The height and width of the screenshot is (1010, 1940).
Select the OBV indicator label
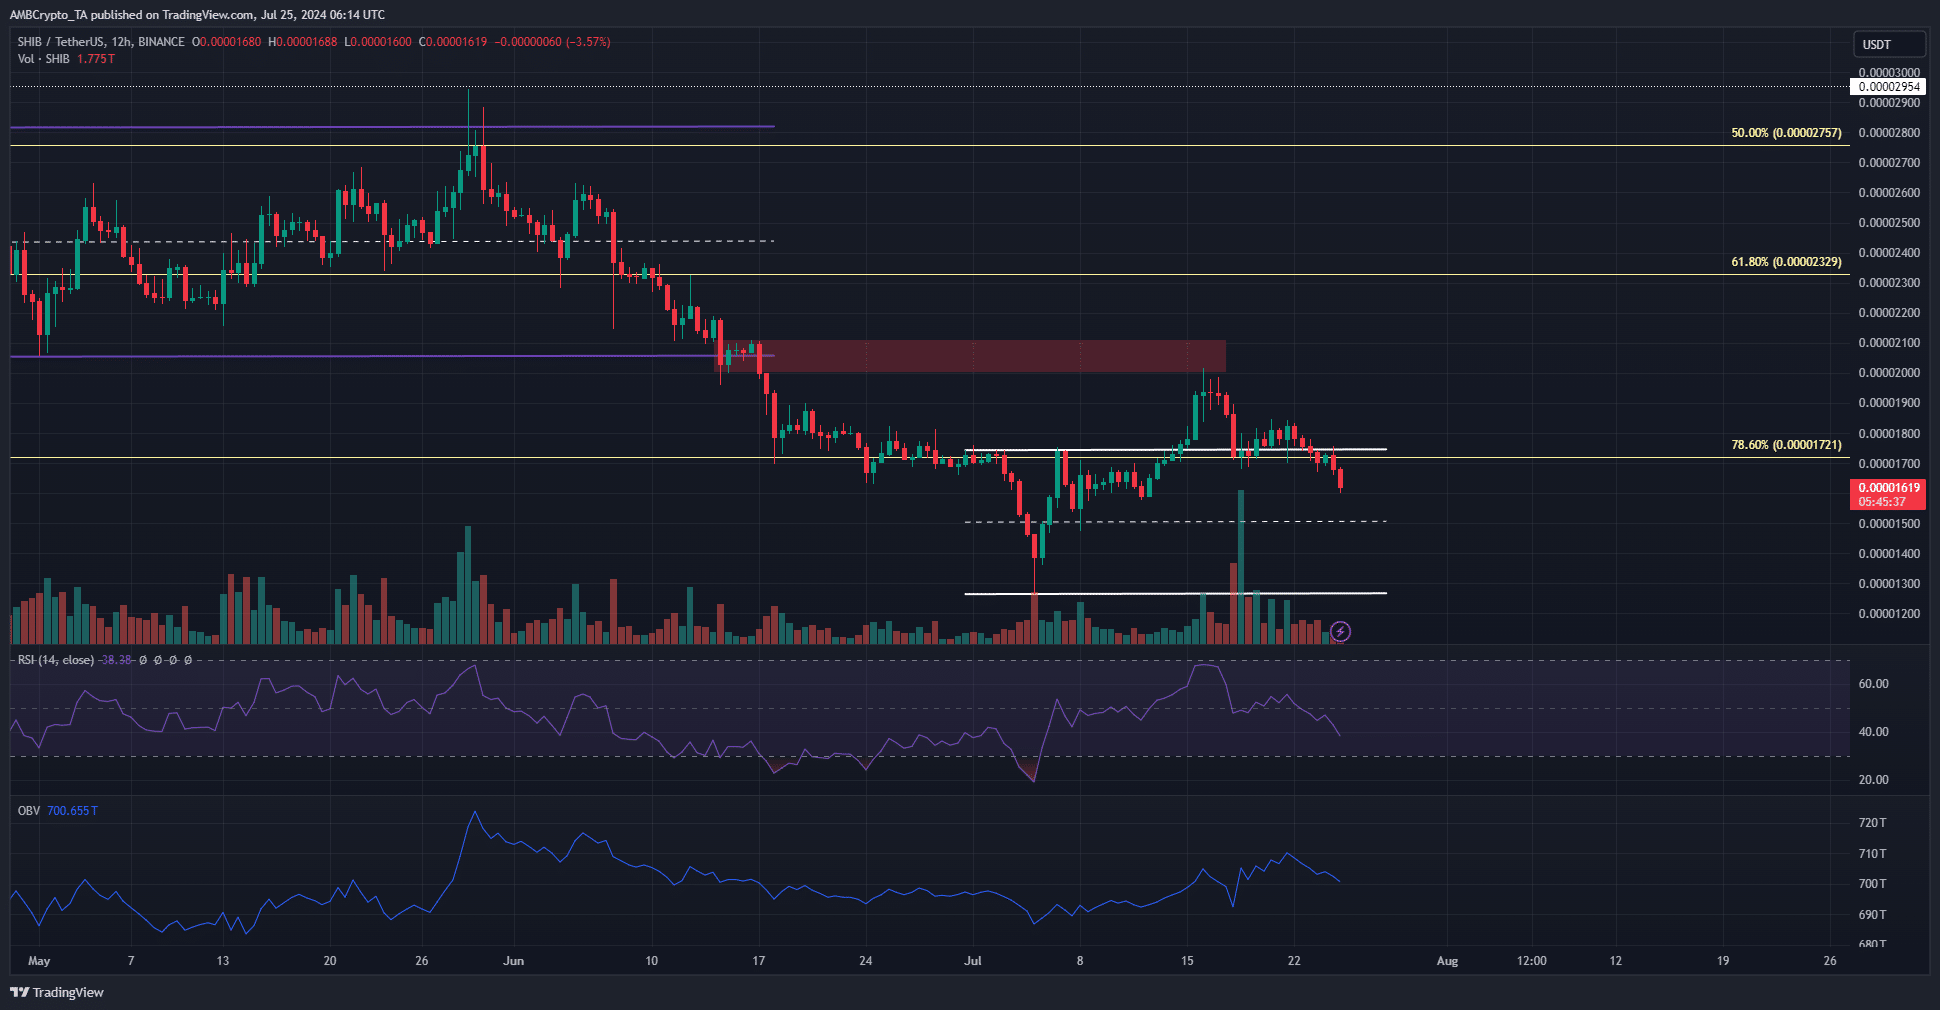[x=29, y=811]
